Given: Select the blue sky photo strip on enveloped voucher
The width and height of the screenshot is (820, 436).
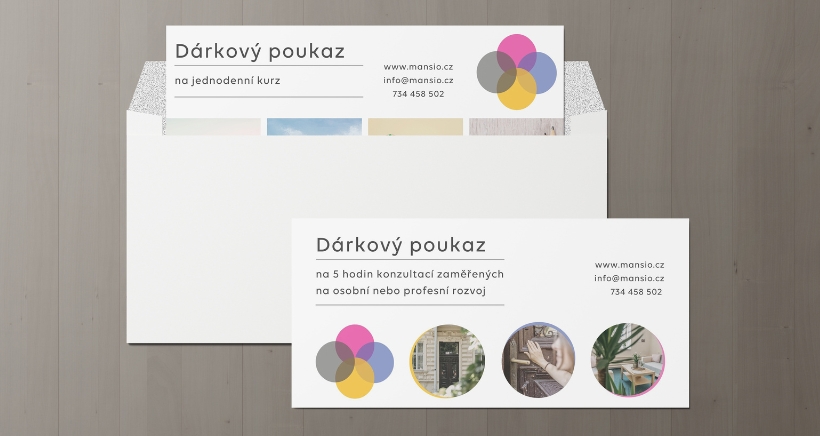Looking at the screenshot, I should coord(314,127).
